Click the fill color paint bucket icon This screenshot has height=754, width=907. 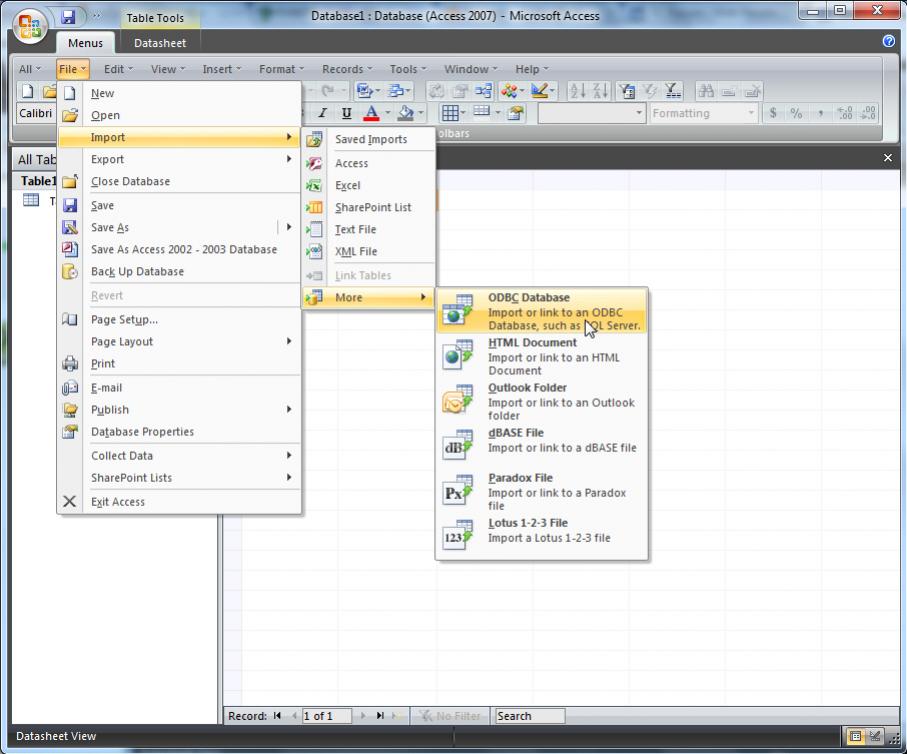[405, 113]
